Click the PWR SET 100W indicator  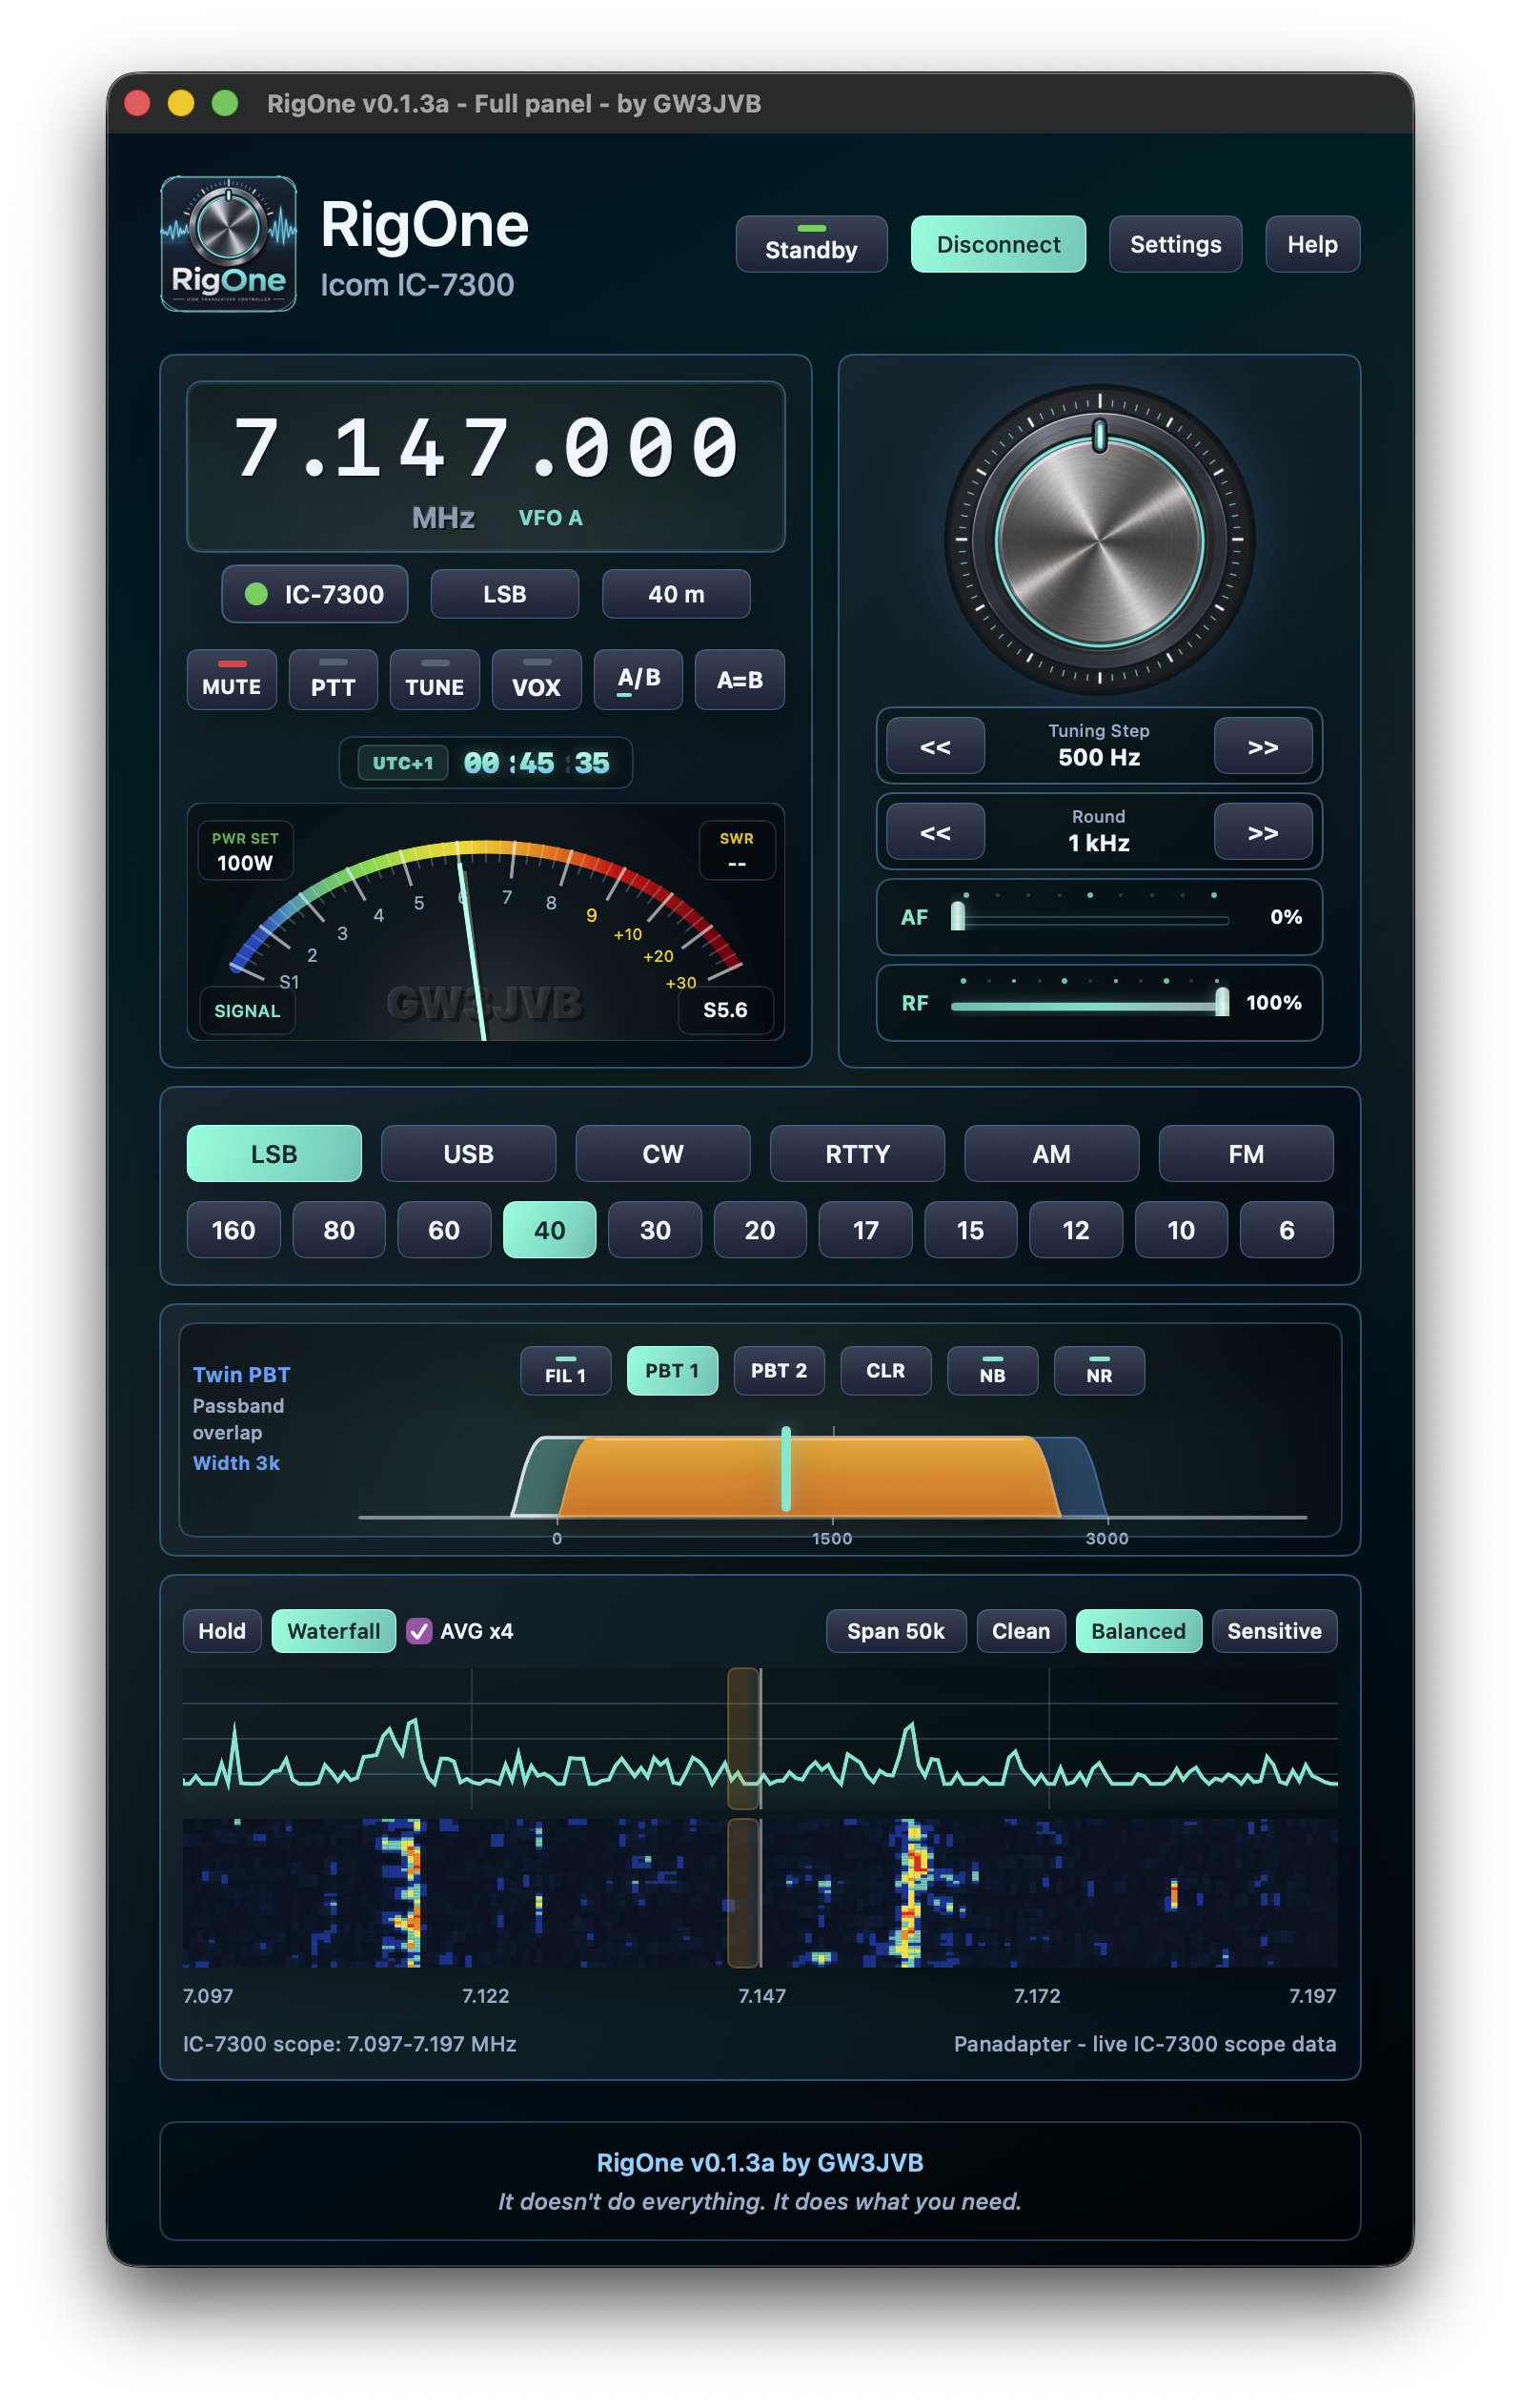pyautogui.click(x=245, y=851)
